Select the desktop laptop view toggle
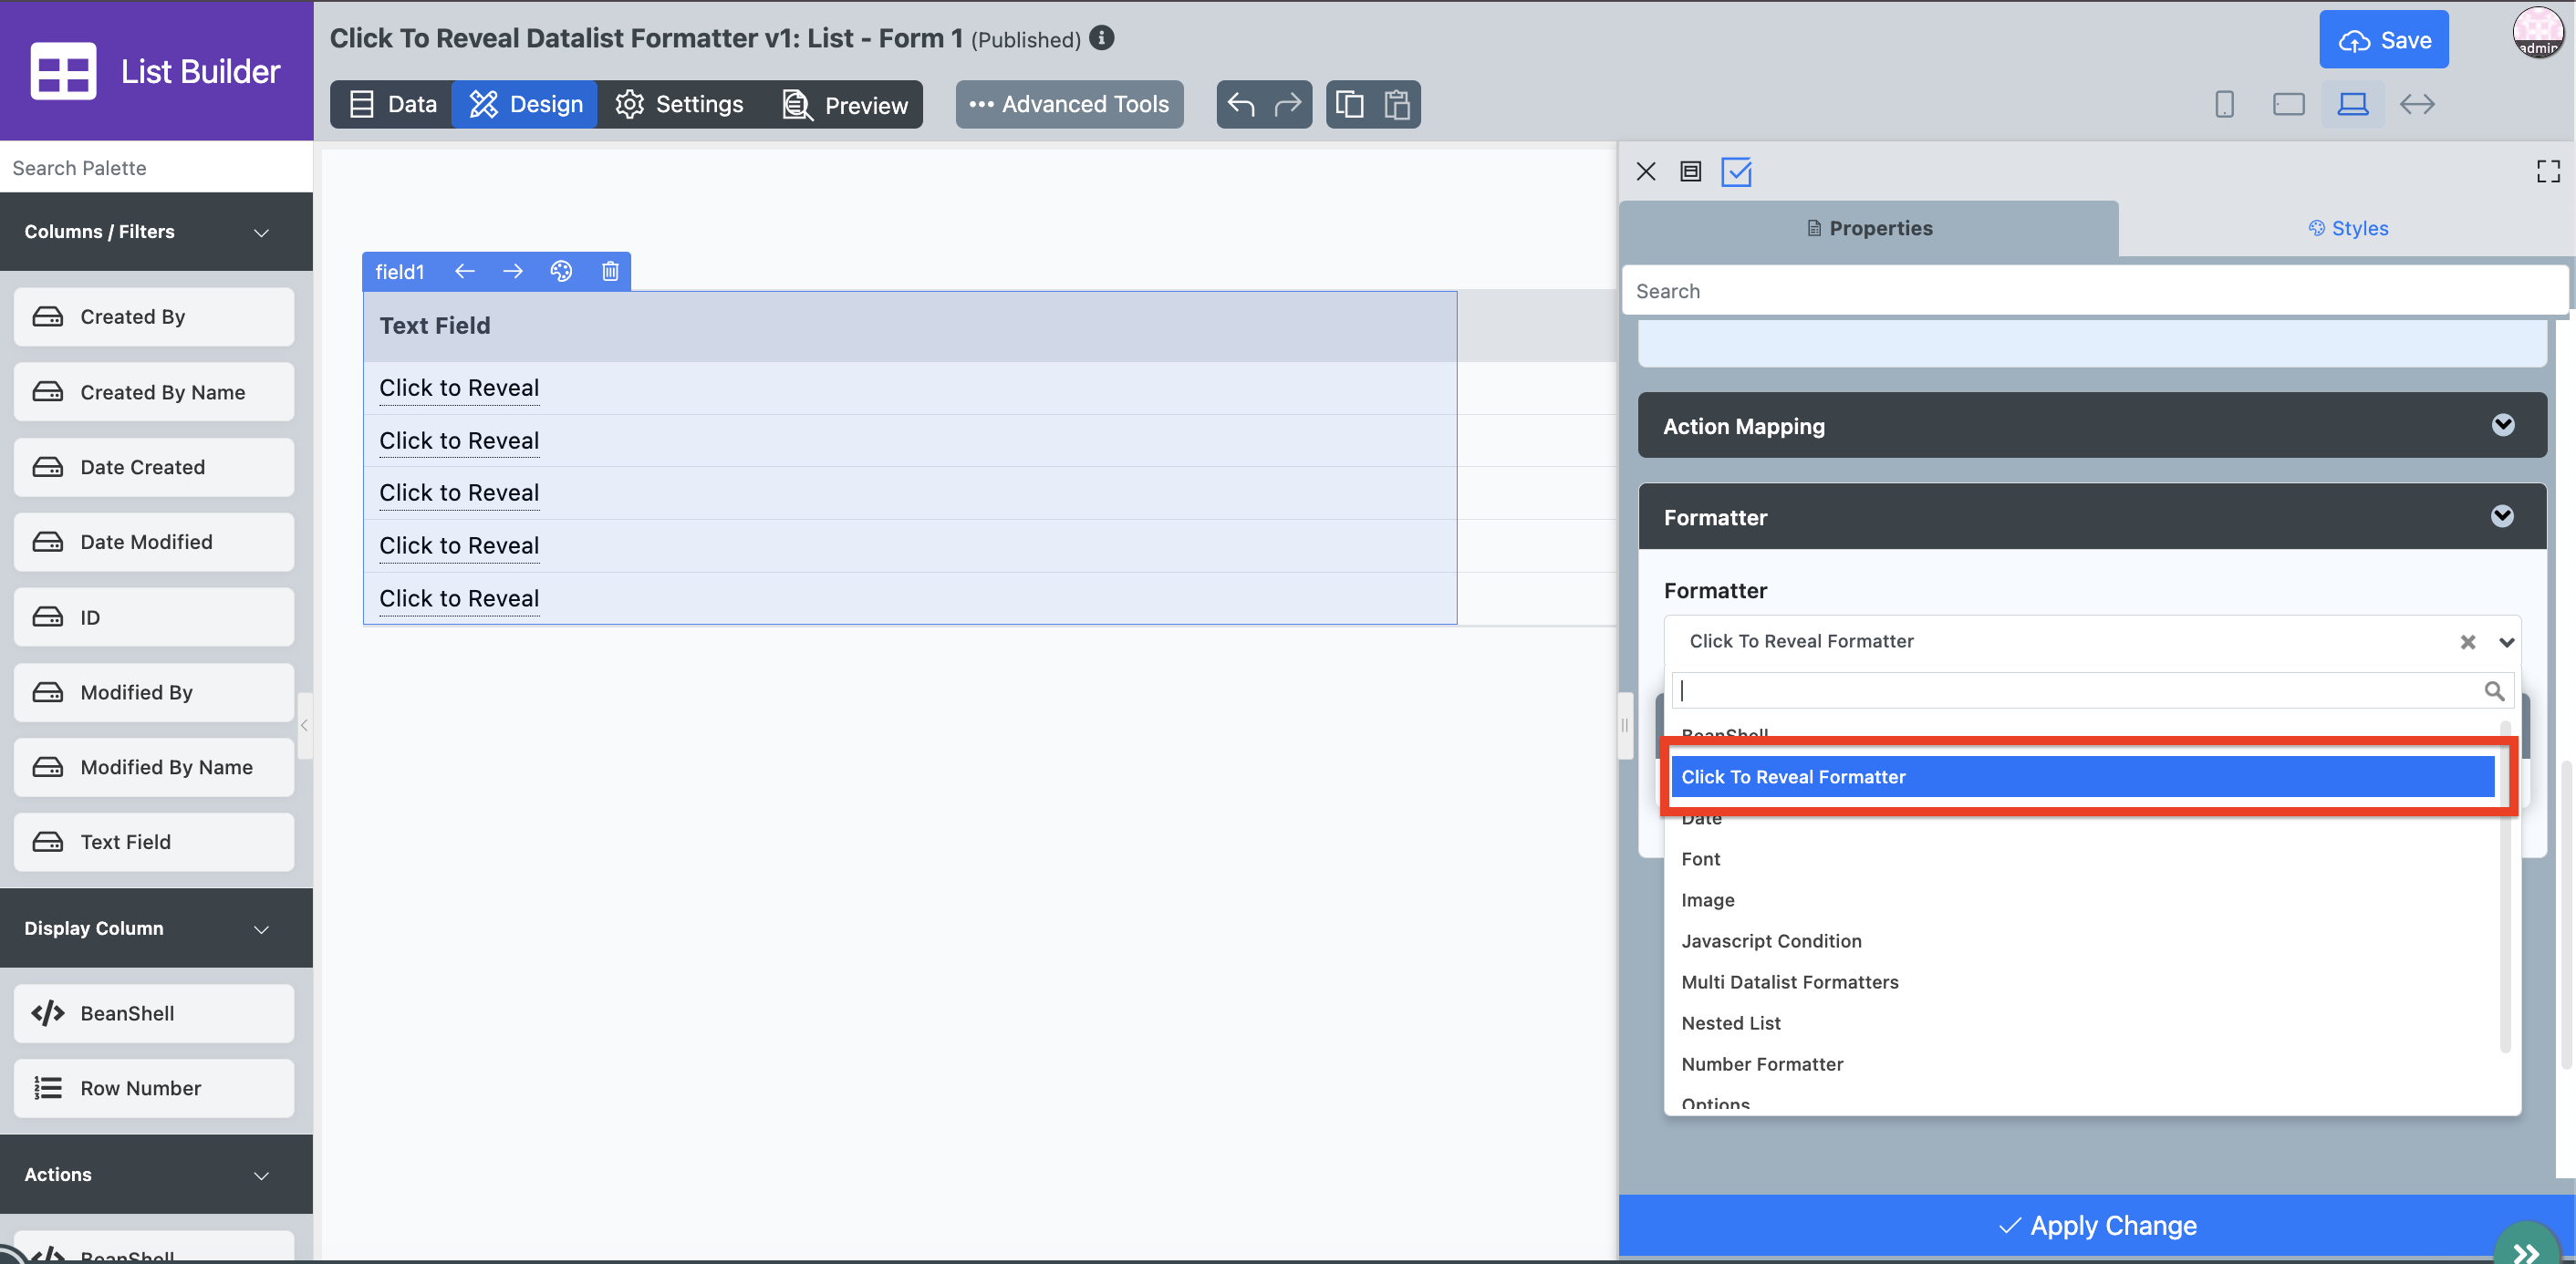Viewport: 2576px width, 1264px height. 2352,104
